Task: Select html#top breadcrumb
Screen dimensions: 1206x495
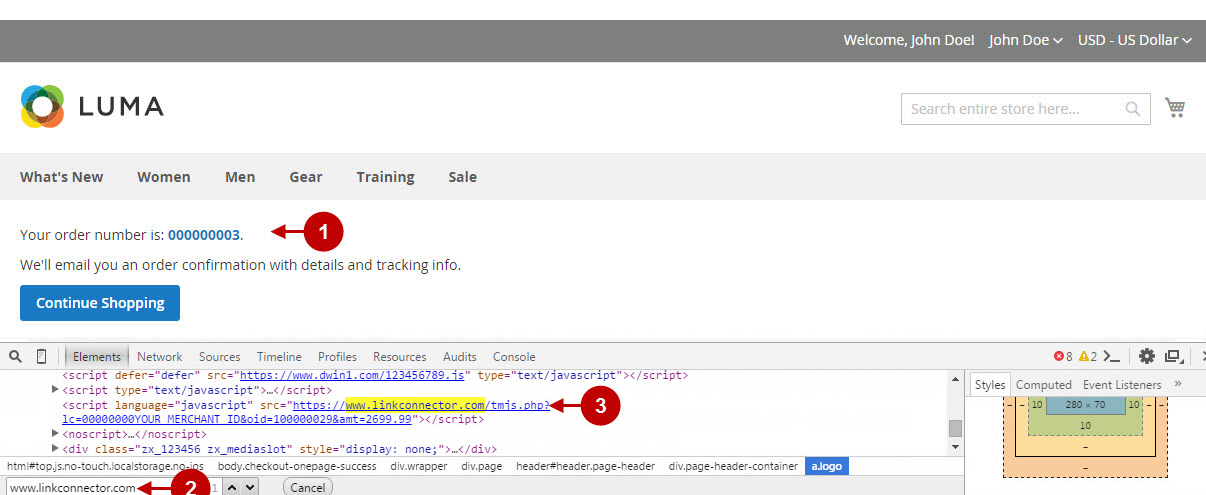Action: pos(105,466)
